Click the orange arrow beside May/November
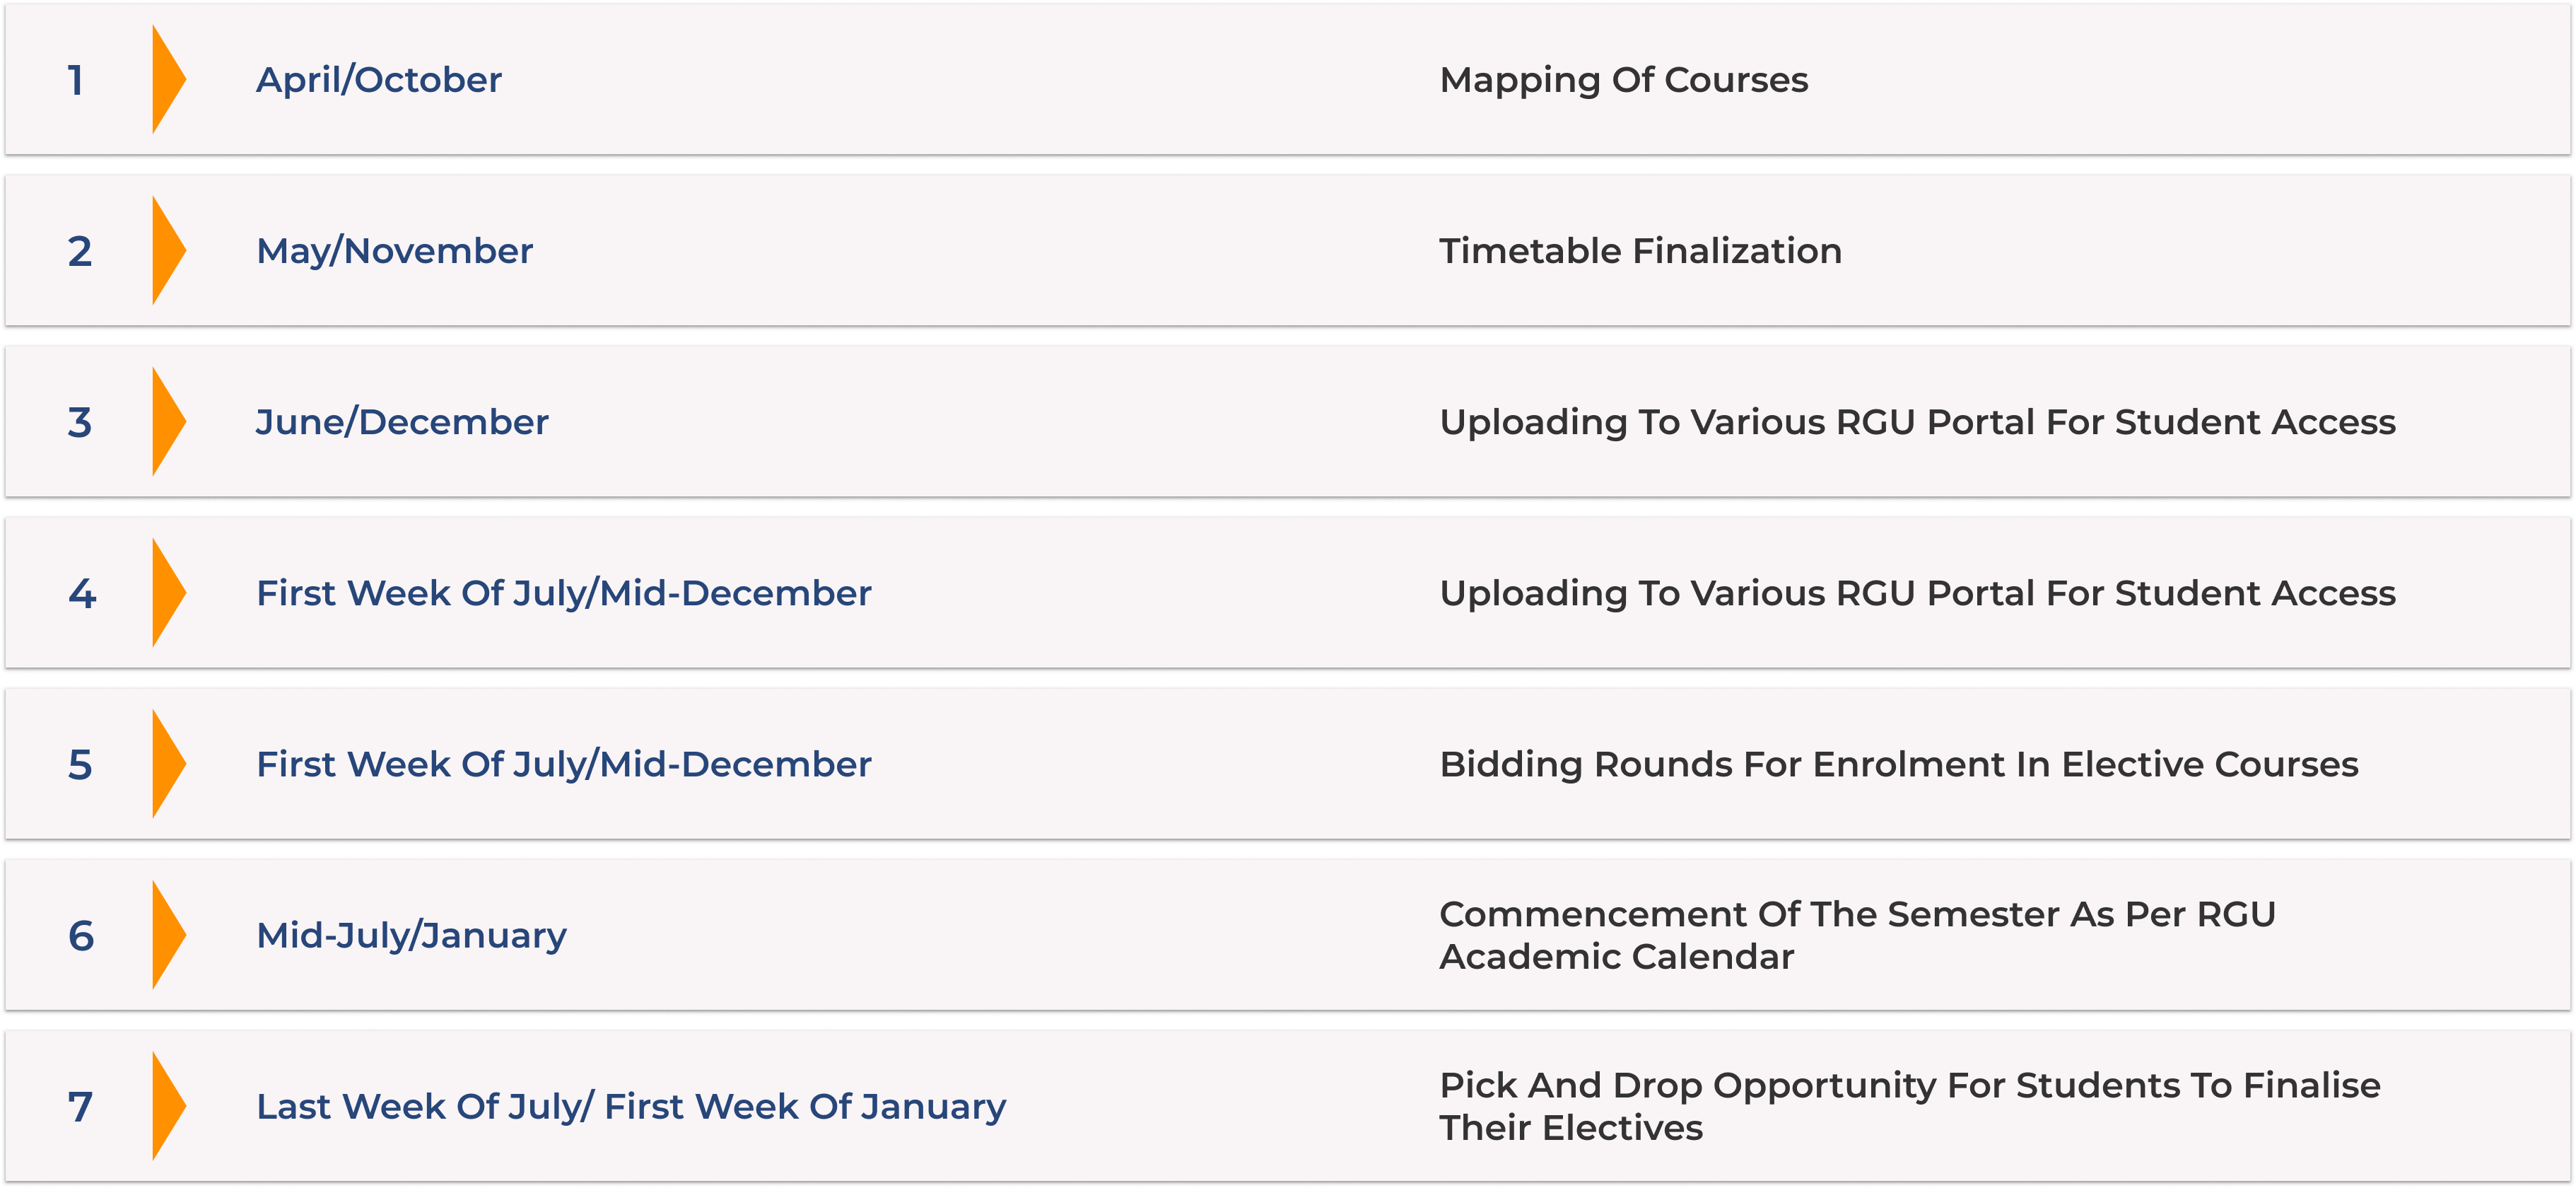The height and width of the screenshot is (1188, 2576). [168, 251]
